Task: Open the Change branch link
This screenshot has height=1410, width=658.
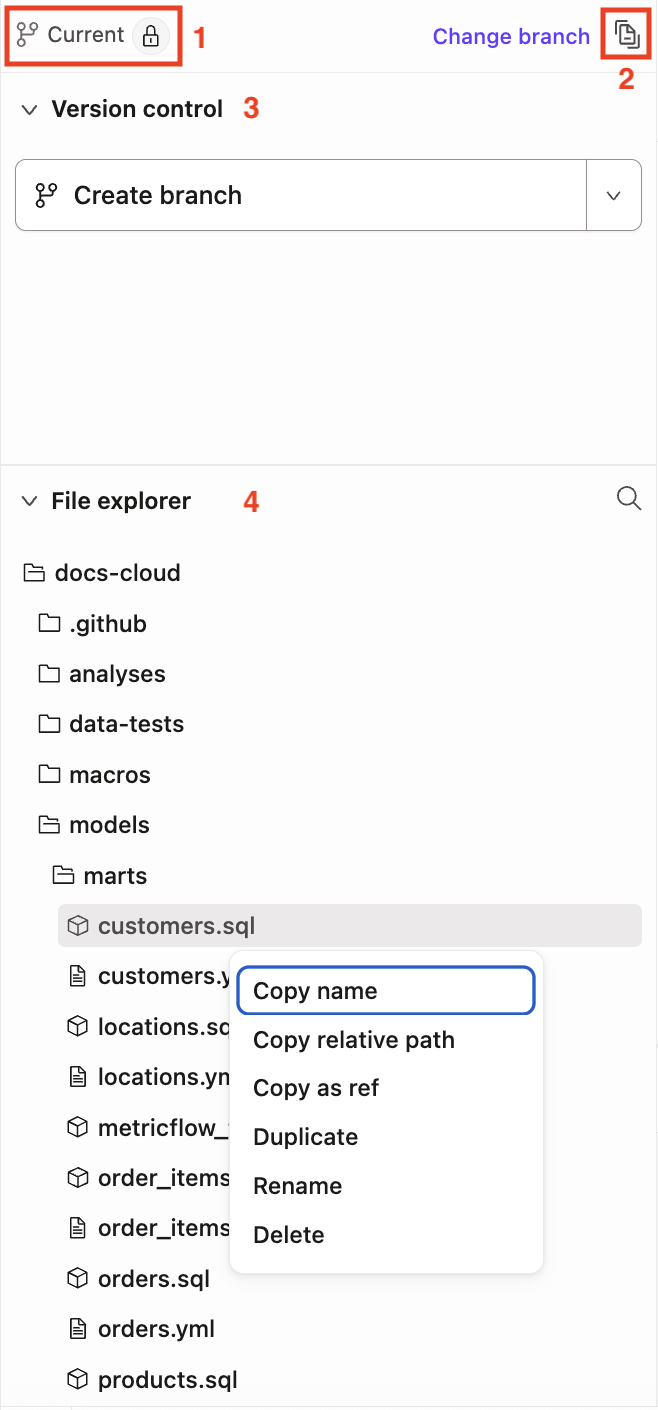Action: [x=511, y=36]
